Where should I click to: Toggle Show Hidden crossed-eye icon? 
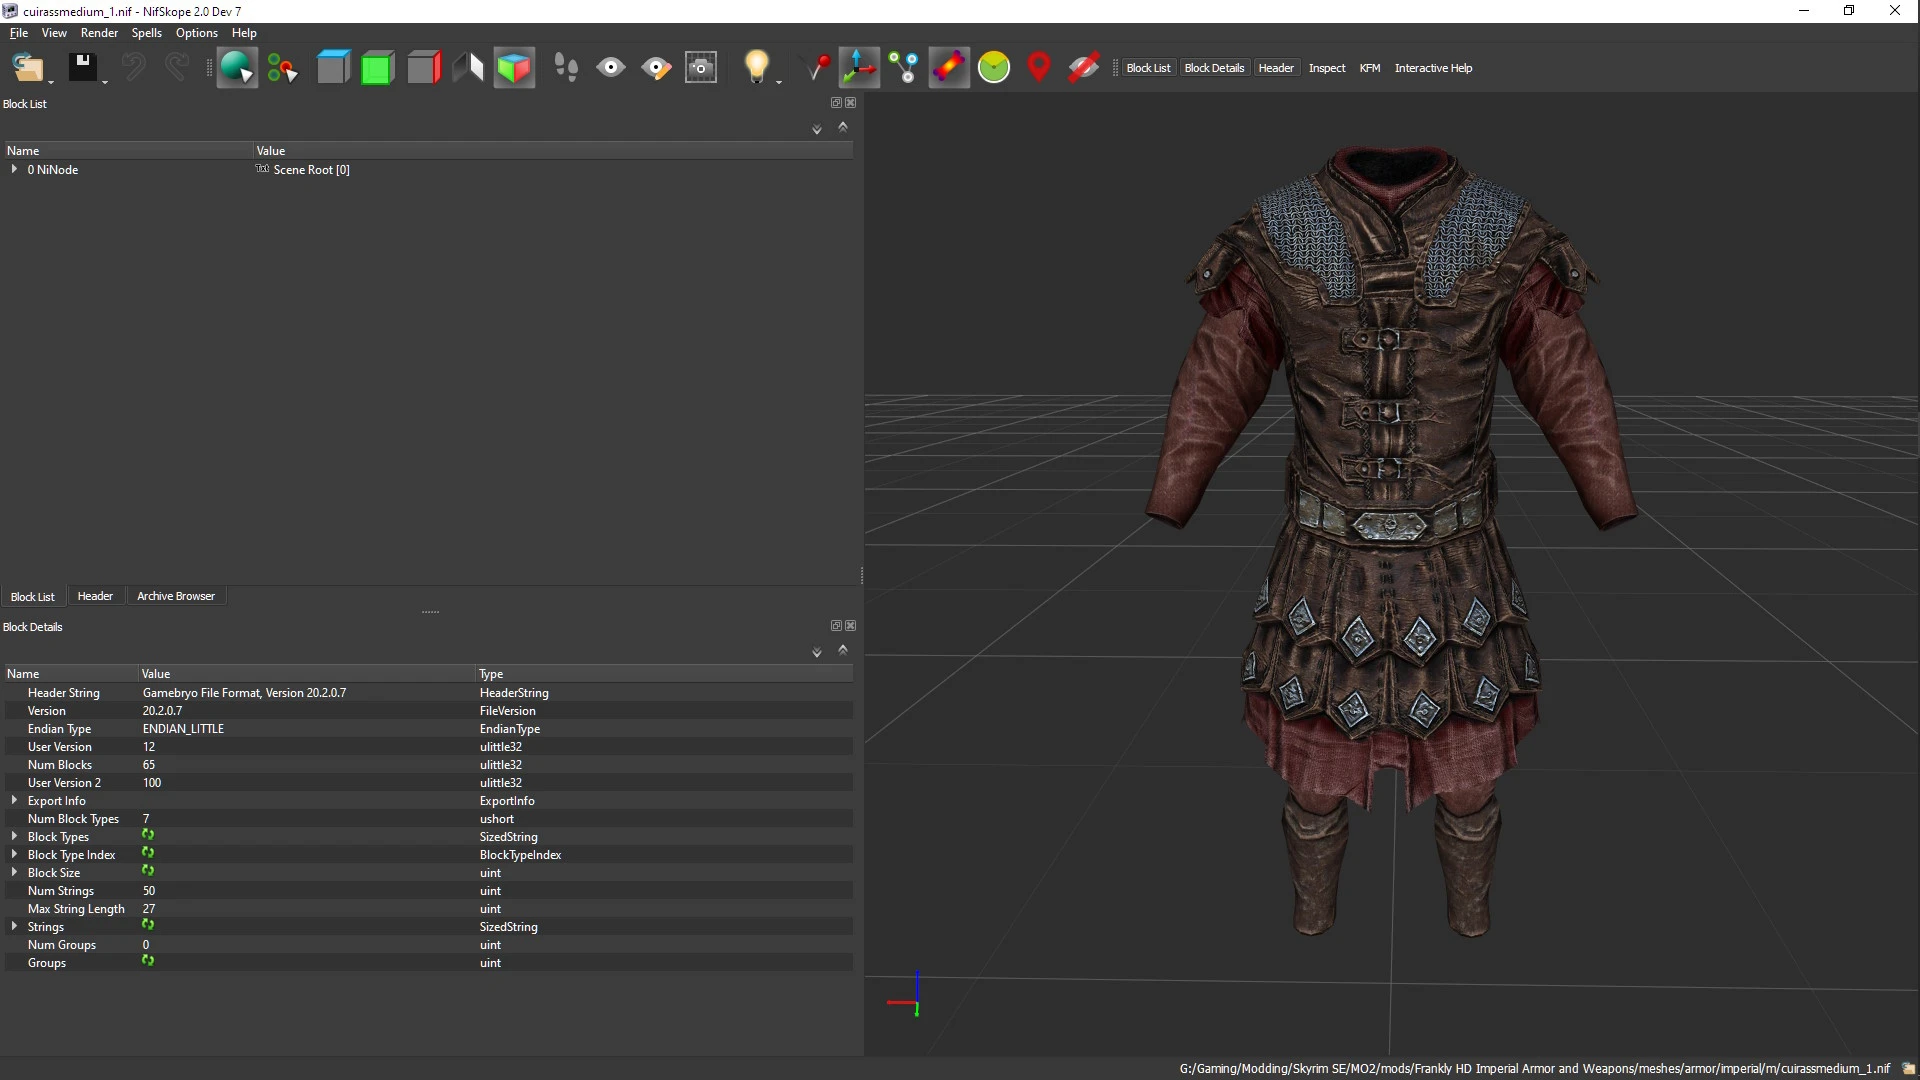[1084, 68]
